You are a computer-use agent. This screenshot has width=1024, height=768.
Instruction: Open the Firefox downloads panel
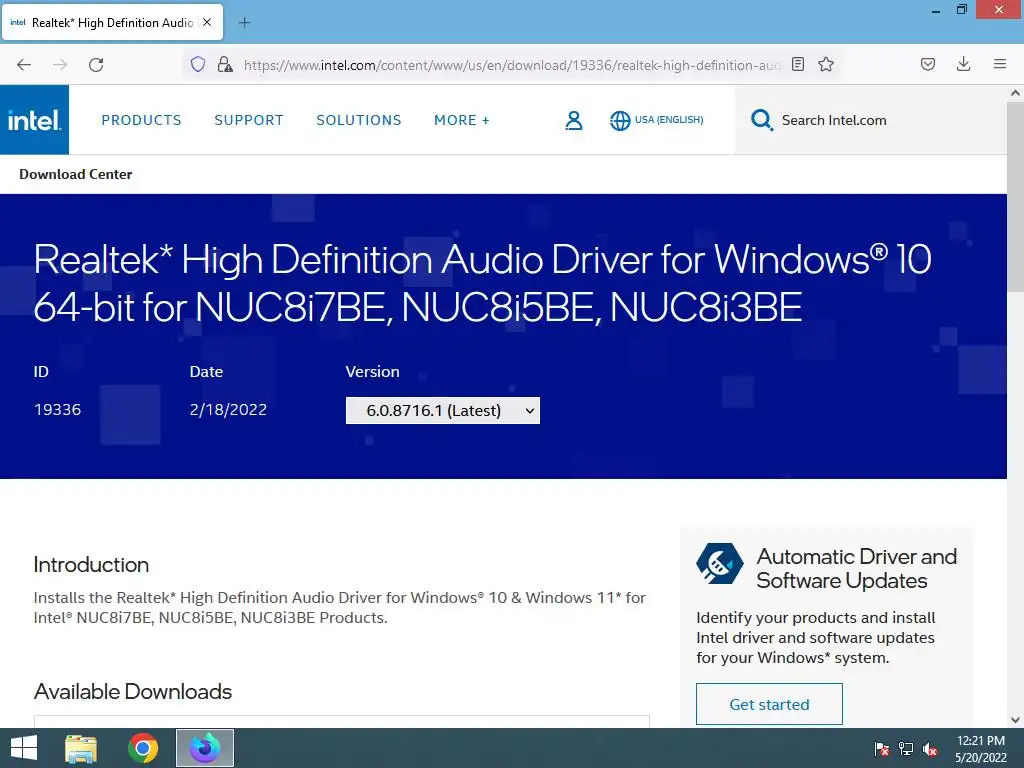tap(963, 64)
